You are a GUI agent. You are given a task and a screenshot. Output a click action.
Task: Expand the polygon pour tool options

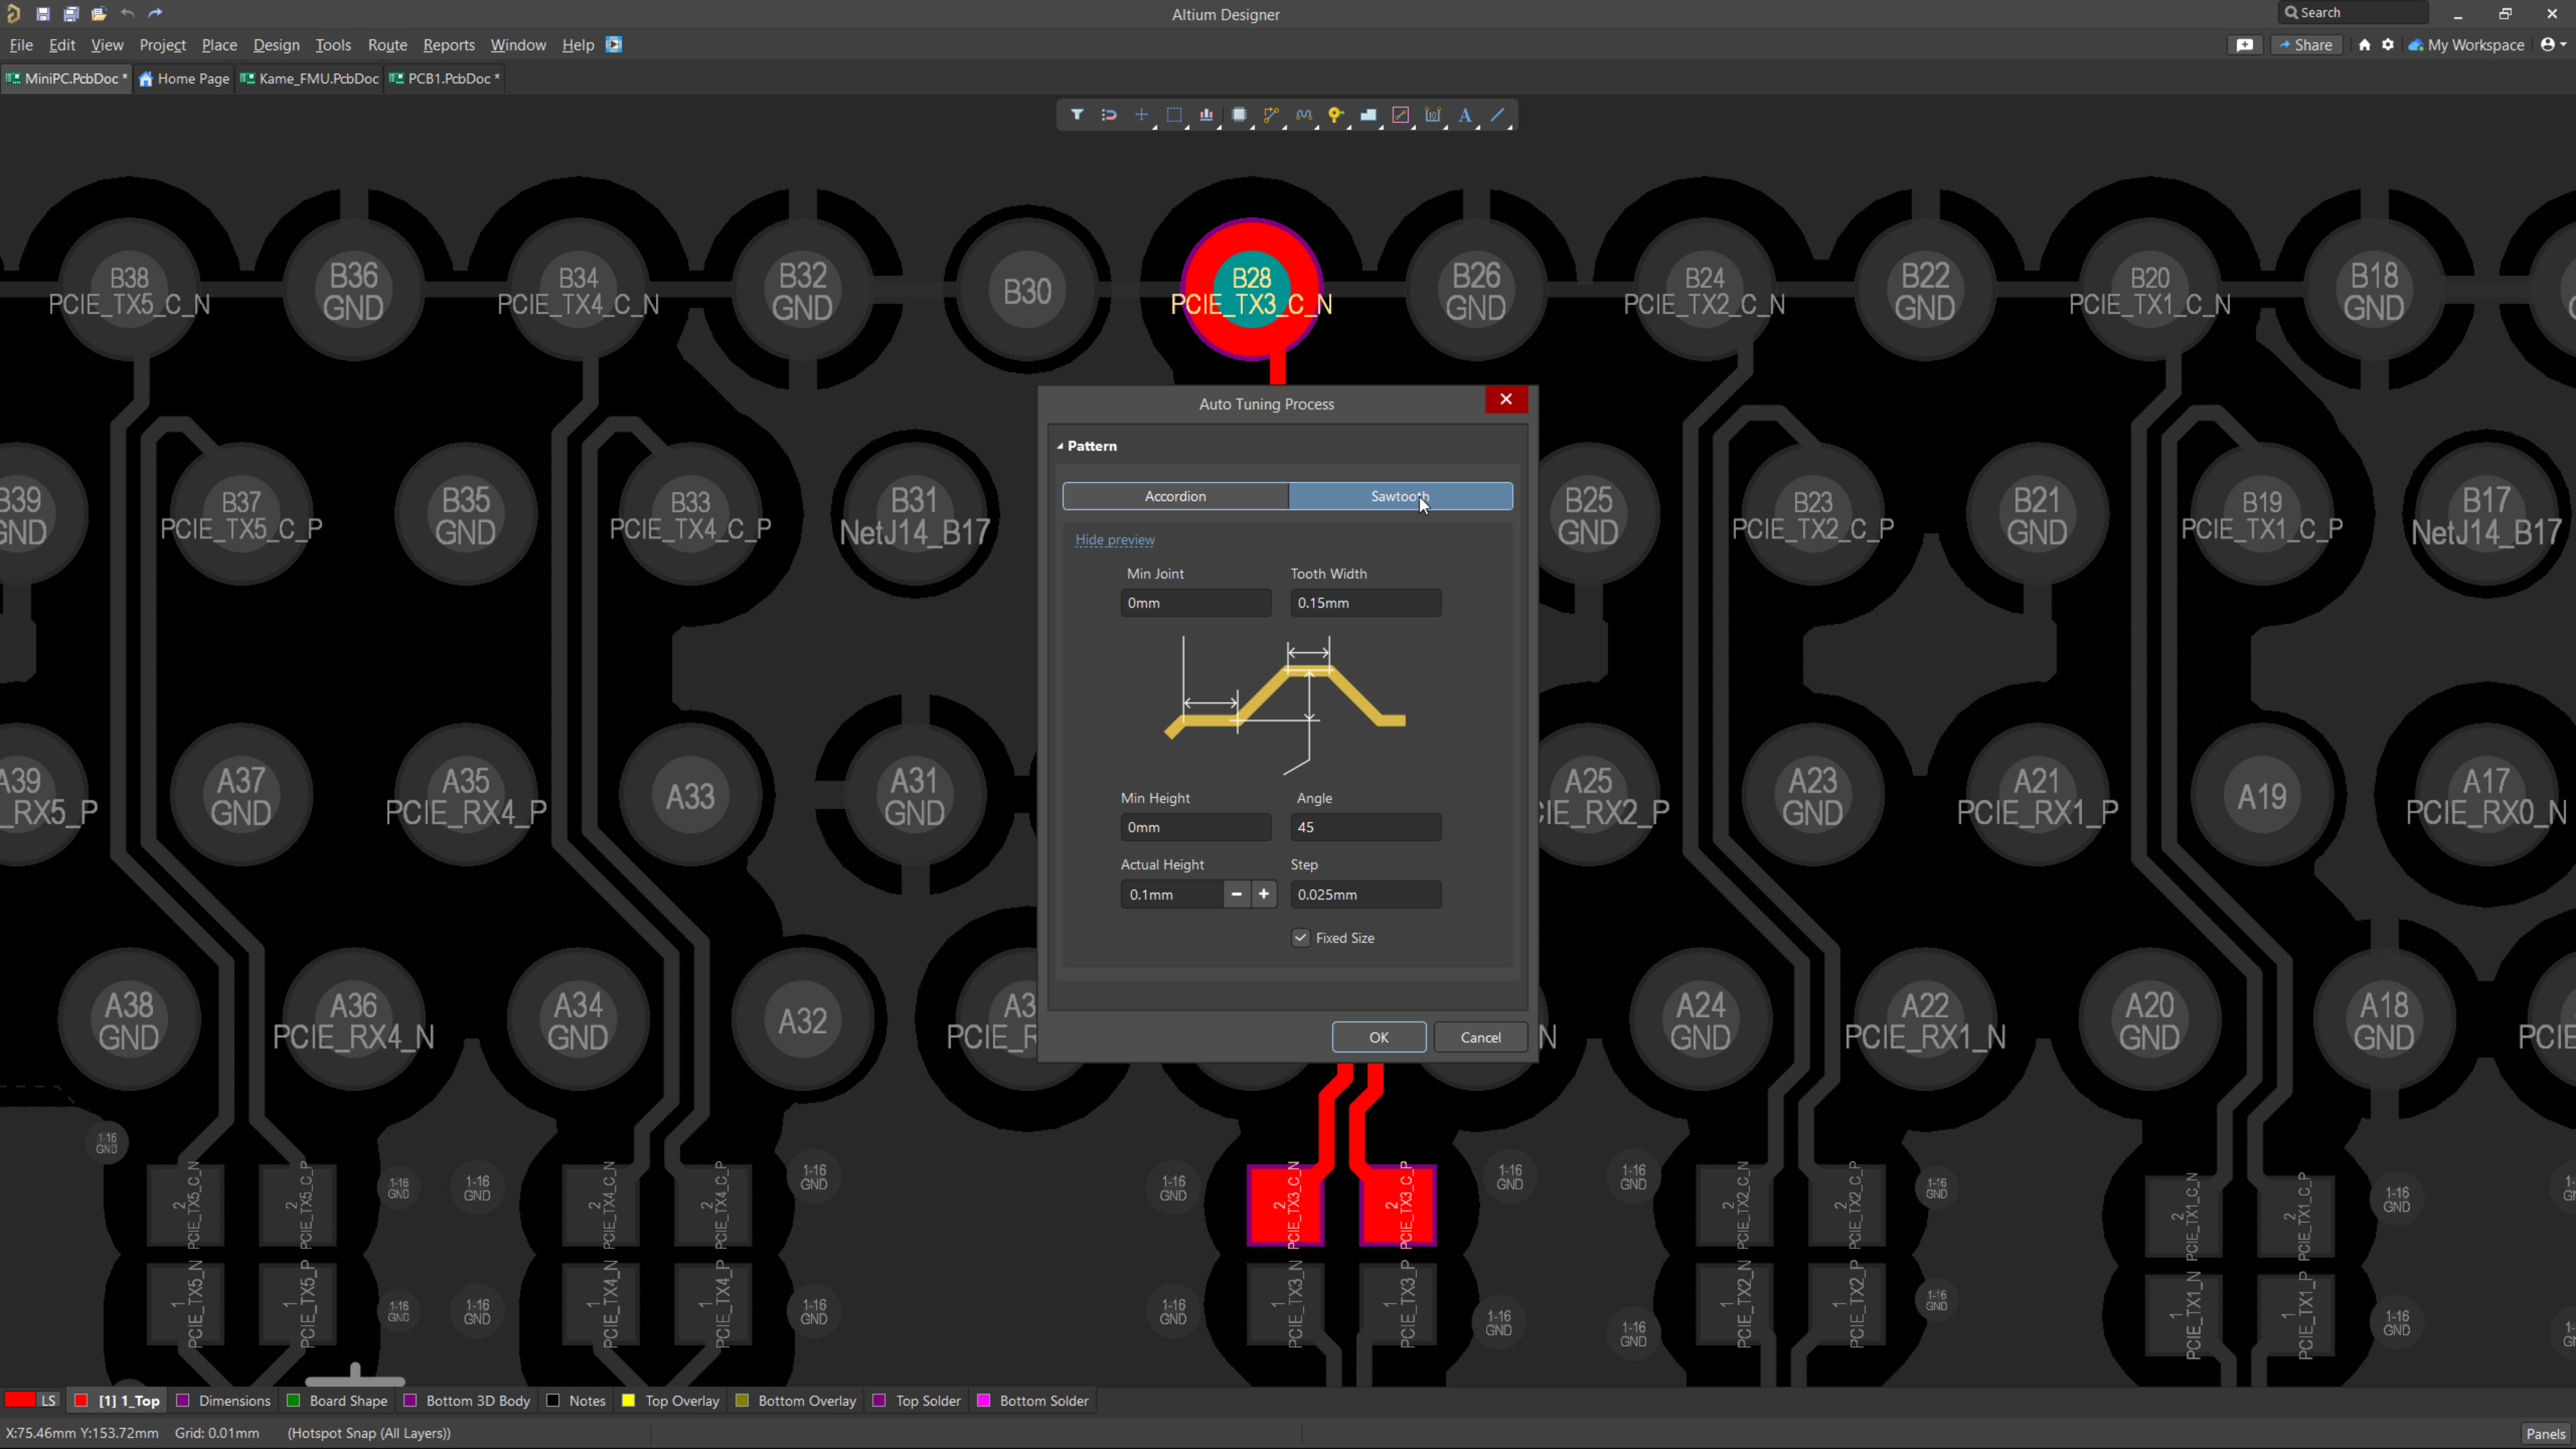coord(1380,126)
